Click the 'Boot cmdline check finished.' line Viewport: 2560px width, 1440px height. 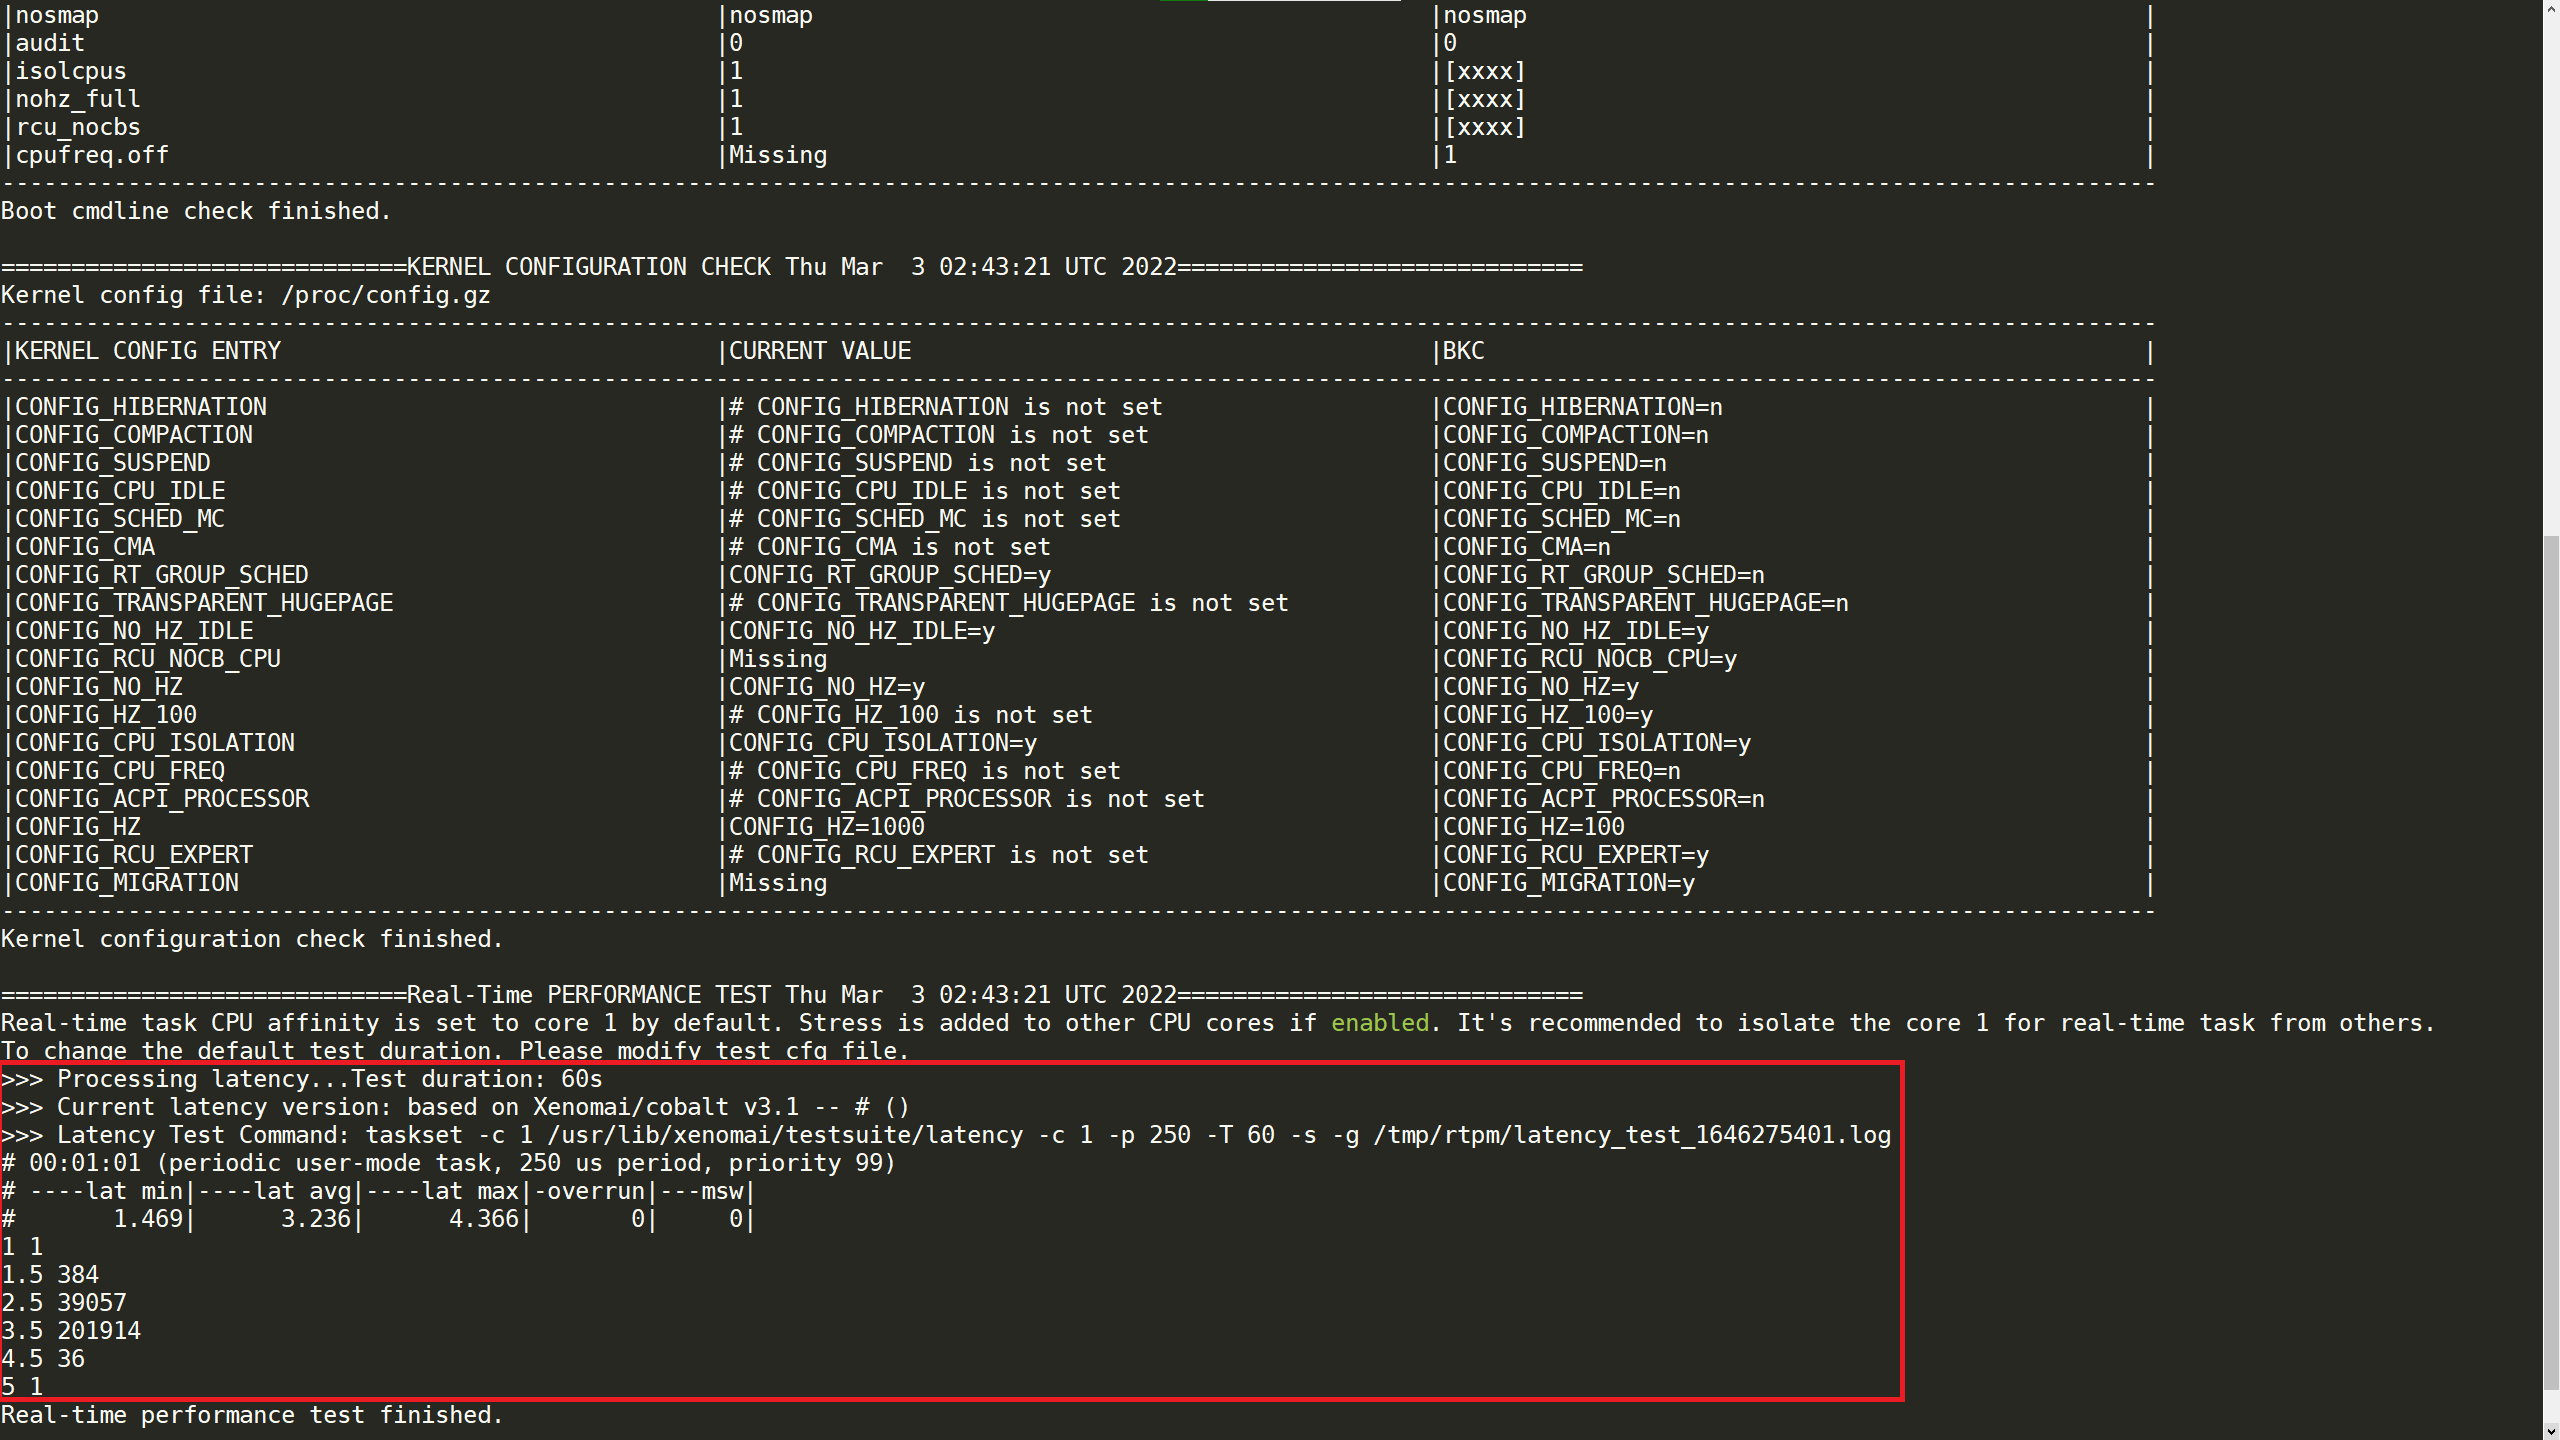pos(195,211)
